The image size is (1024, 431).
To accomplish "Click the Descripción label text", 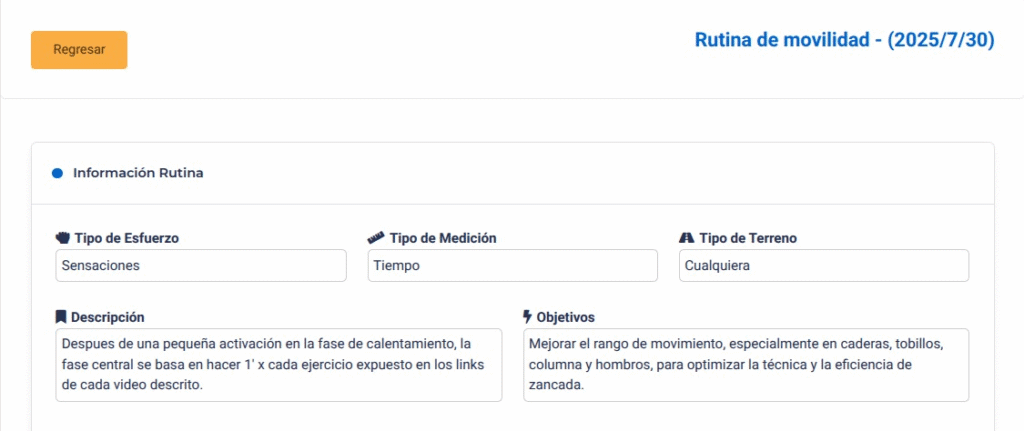I will 108,317.
